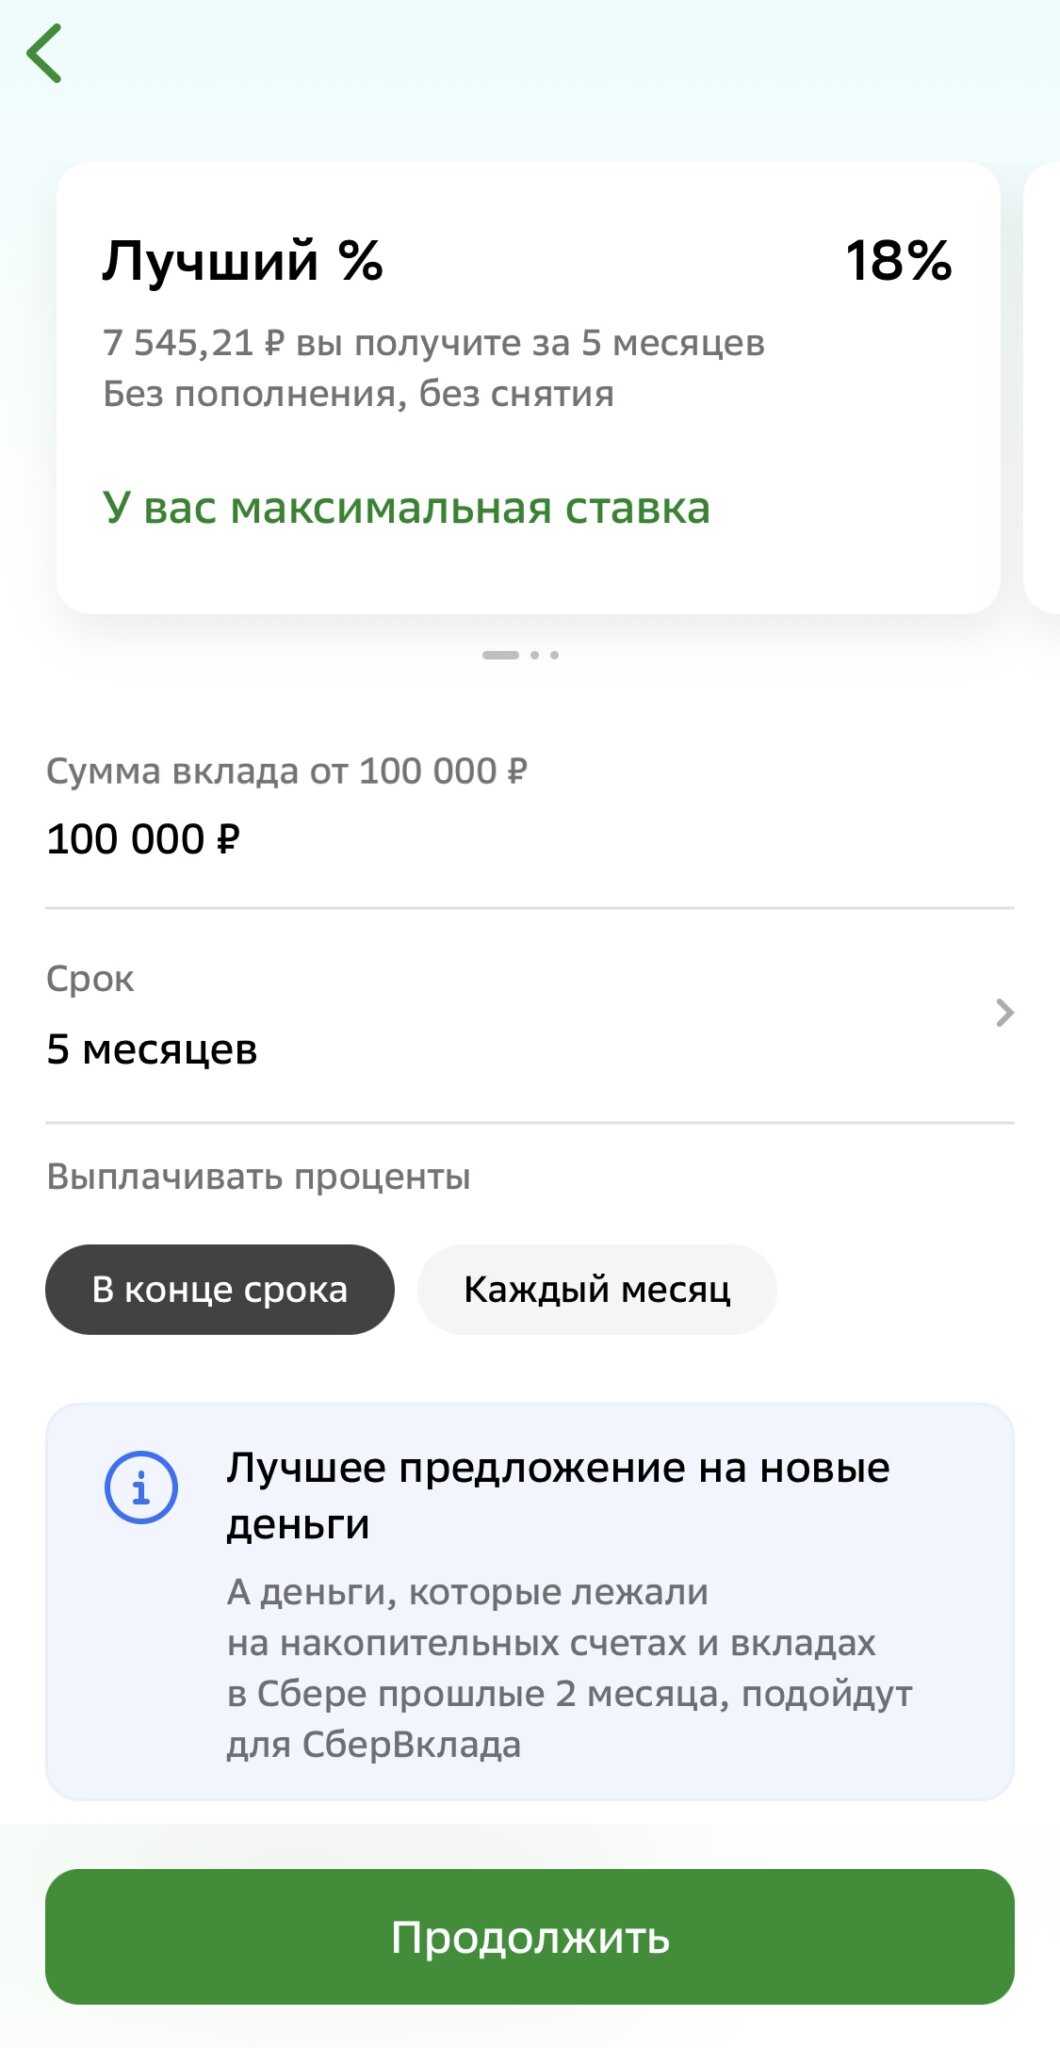Jump to the second carousel dot
The image size is (1060, 2048).
535,655
